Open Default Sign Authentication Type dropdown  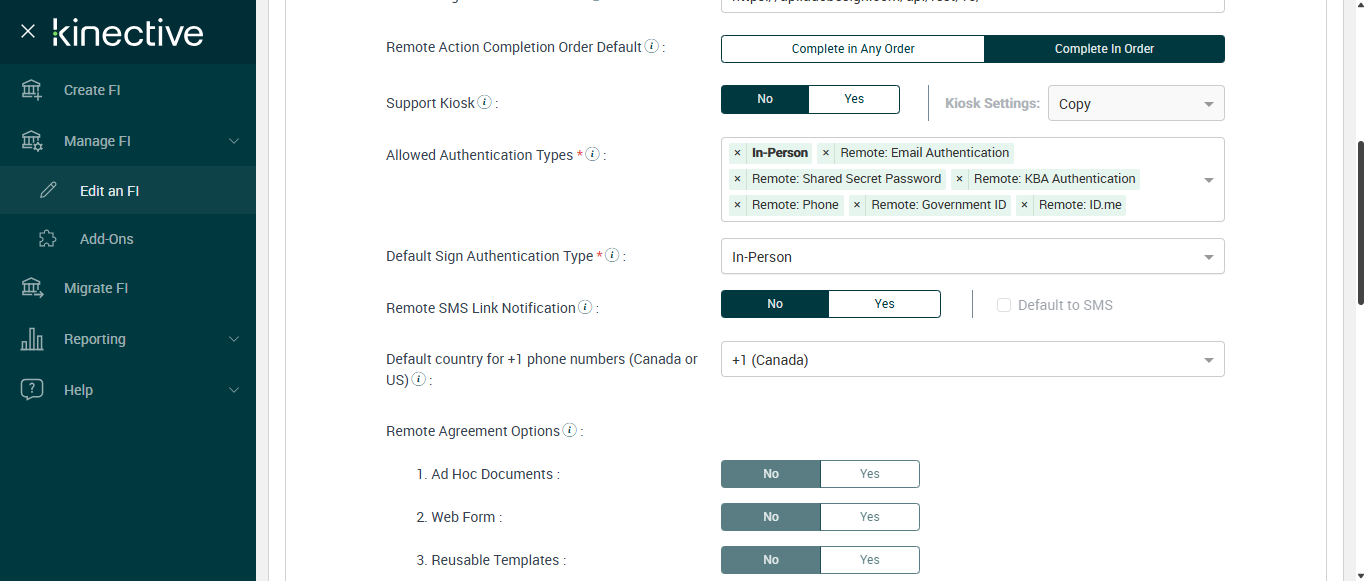pyautogui.click(x=972, y=257)
